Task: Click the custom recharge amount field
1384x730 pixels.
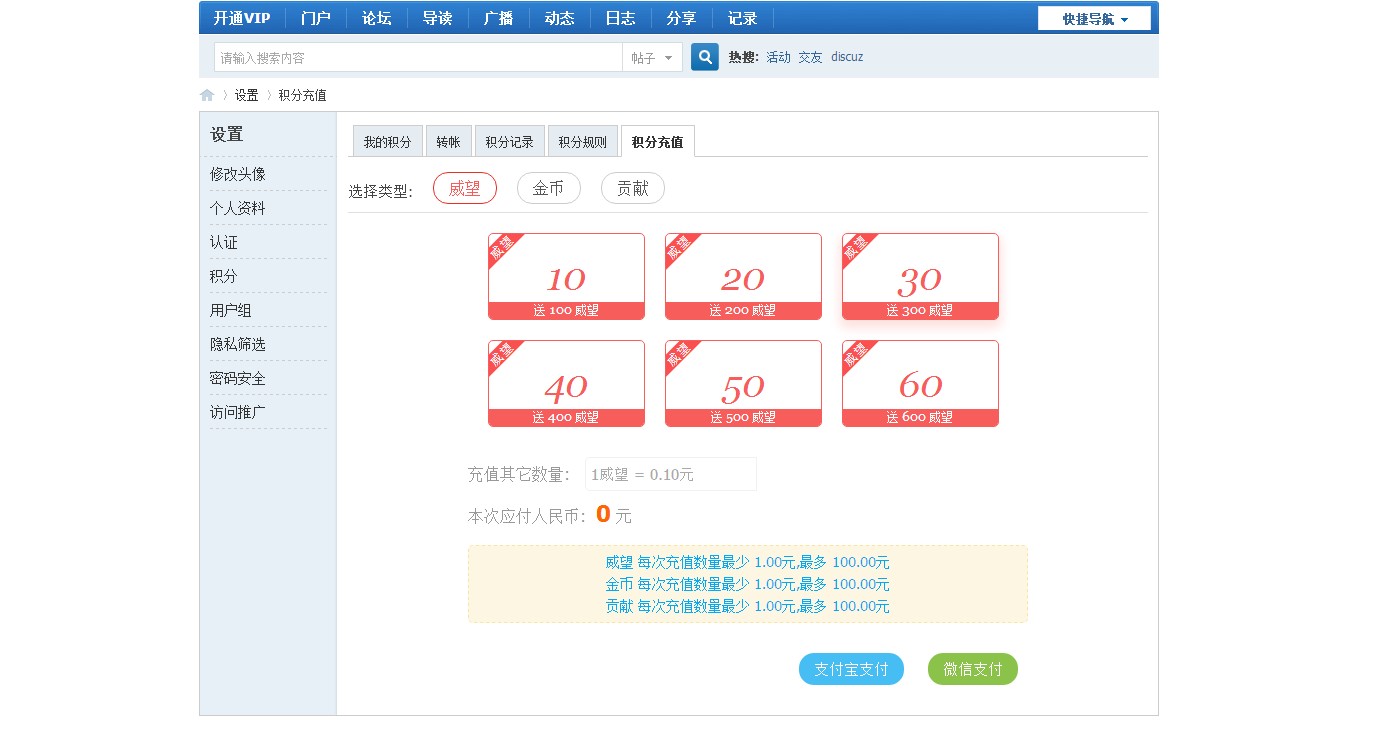Action: [x=670, y=474]
